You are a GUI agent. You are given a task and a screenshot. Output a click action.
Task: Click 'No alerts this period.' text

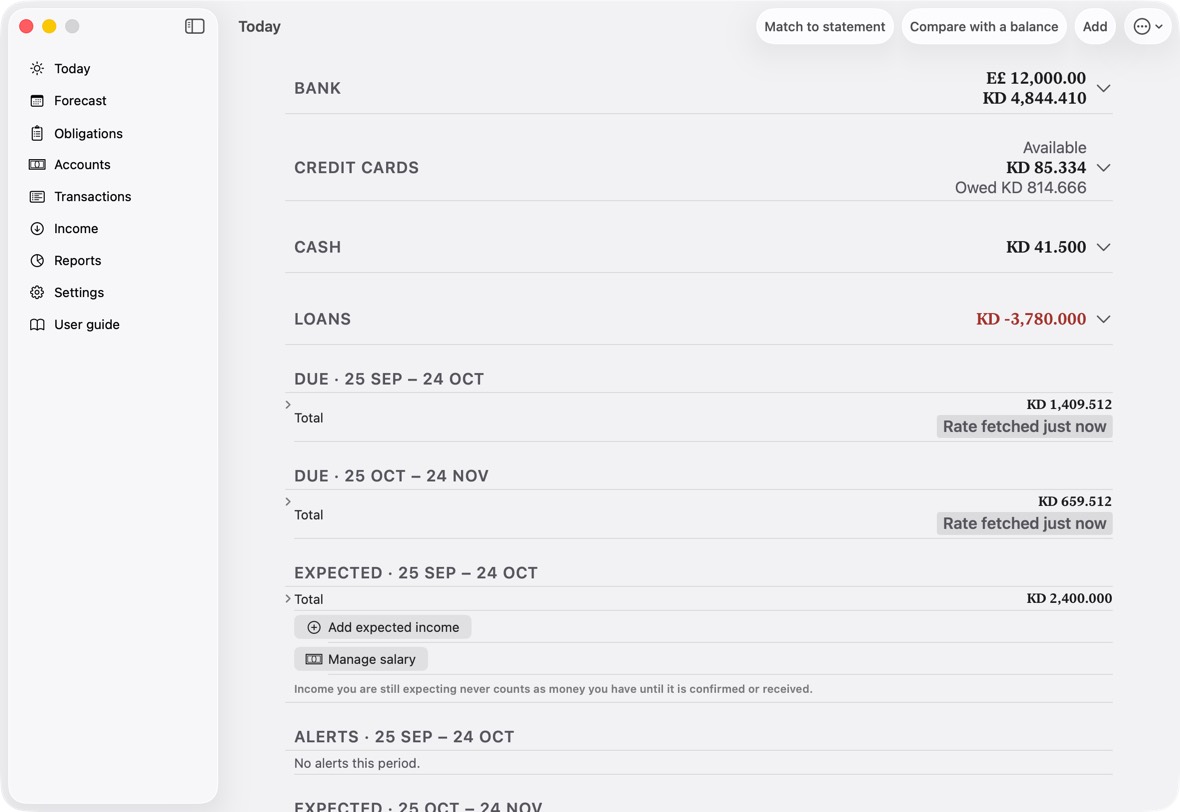pos(357,763)
